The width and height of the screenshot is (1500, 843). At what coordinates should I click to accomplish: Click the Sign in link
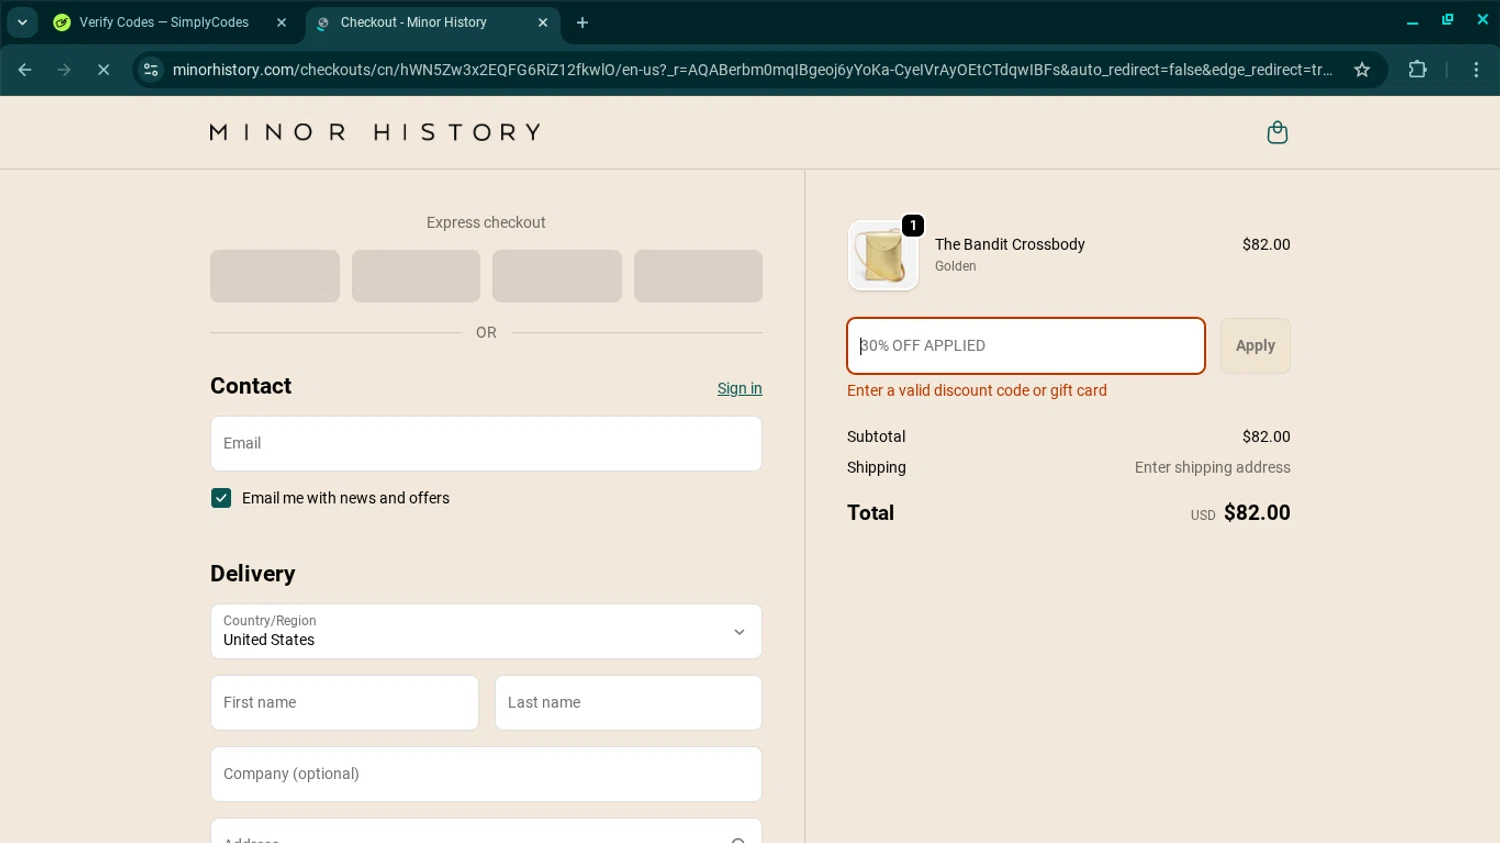pyautogui.click(x=739, y=388)
